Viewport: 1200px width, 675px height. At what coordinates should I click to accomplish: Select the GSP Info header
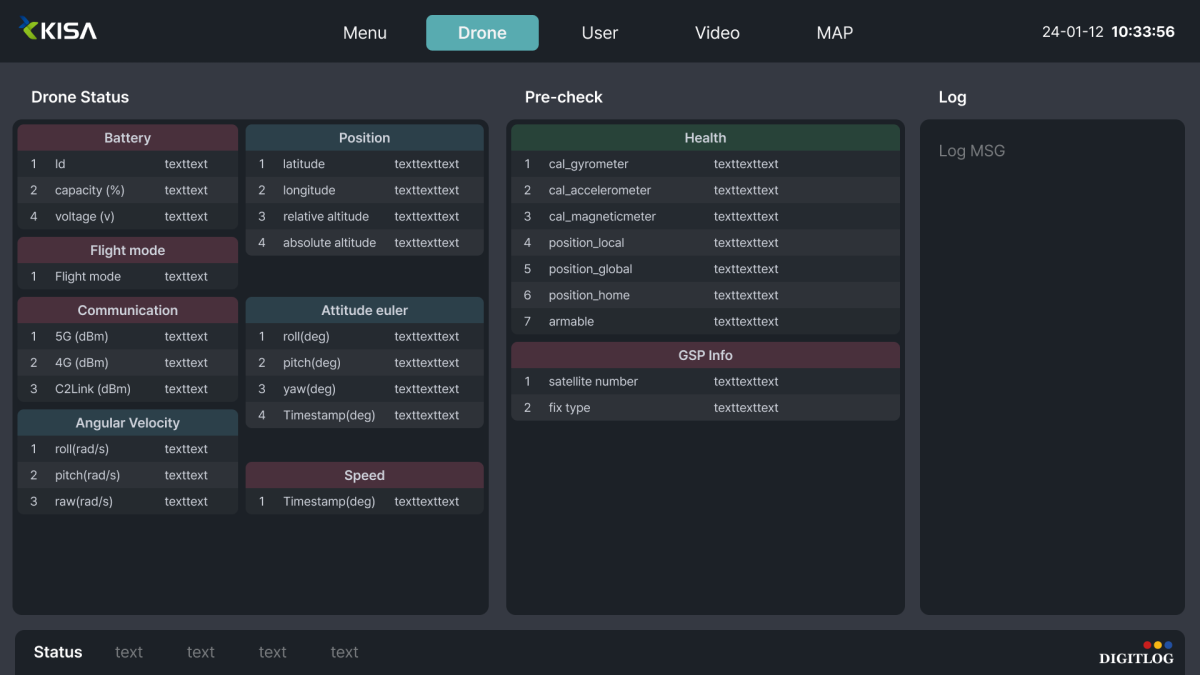click(x=705, y=355)
